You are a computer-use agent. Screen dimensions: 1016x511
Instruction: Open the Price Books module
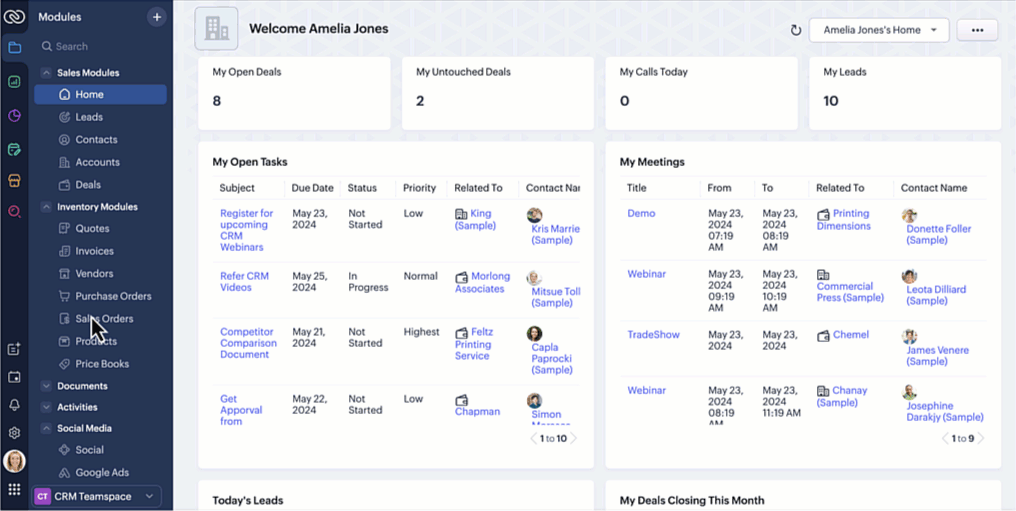pos(100,364)
